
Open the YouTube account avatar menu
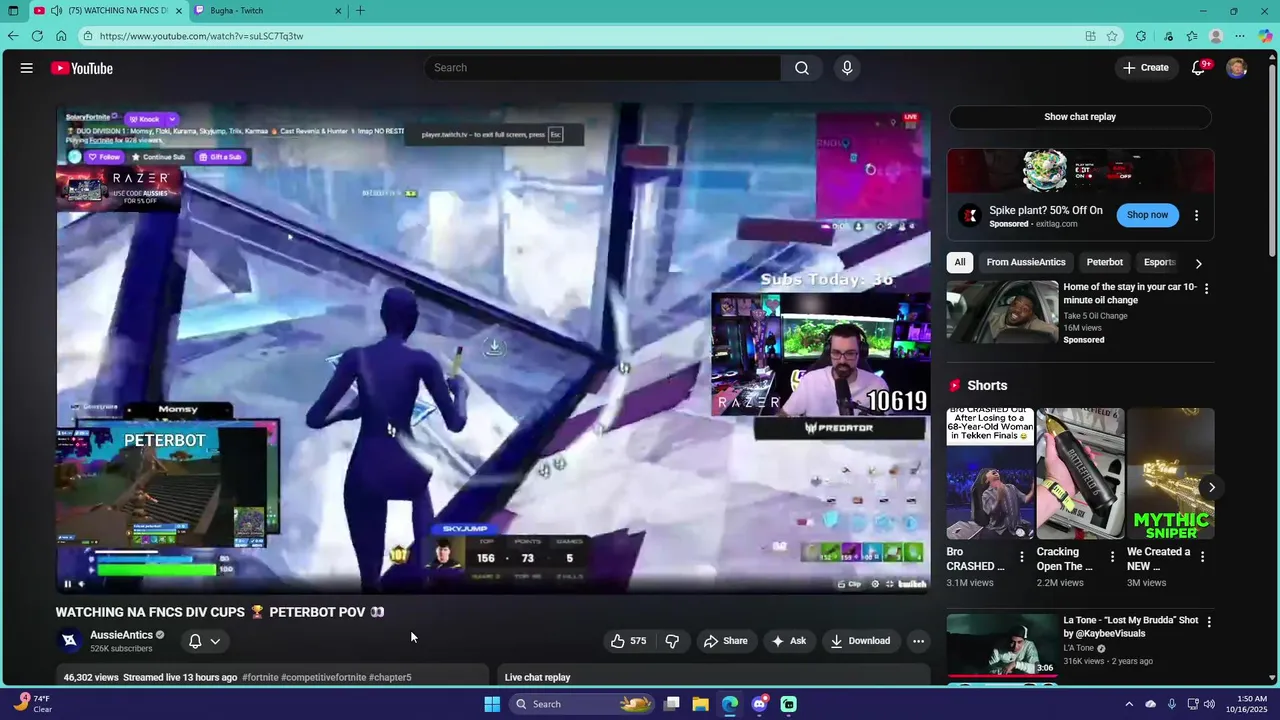click(1237, 68)
